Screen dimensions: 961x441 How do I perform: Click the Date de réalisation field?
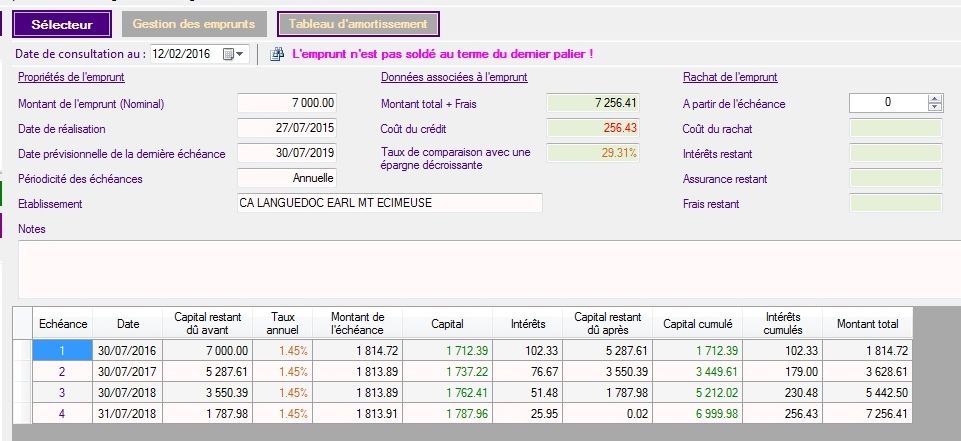click(x=287, y=128)
